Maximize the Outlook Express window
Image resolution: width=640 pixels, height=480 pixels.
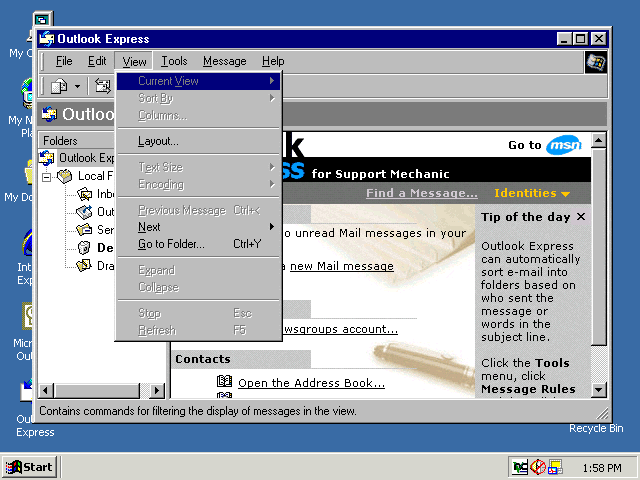point(580,39)
